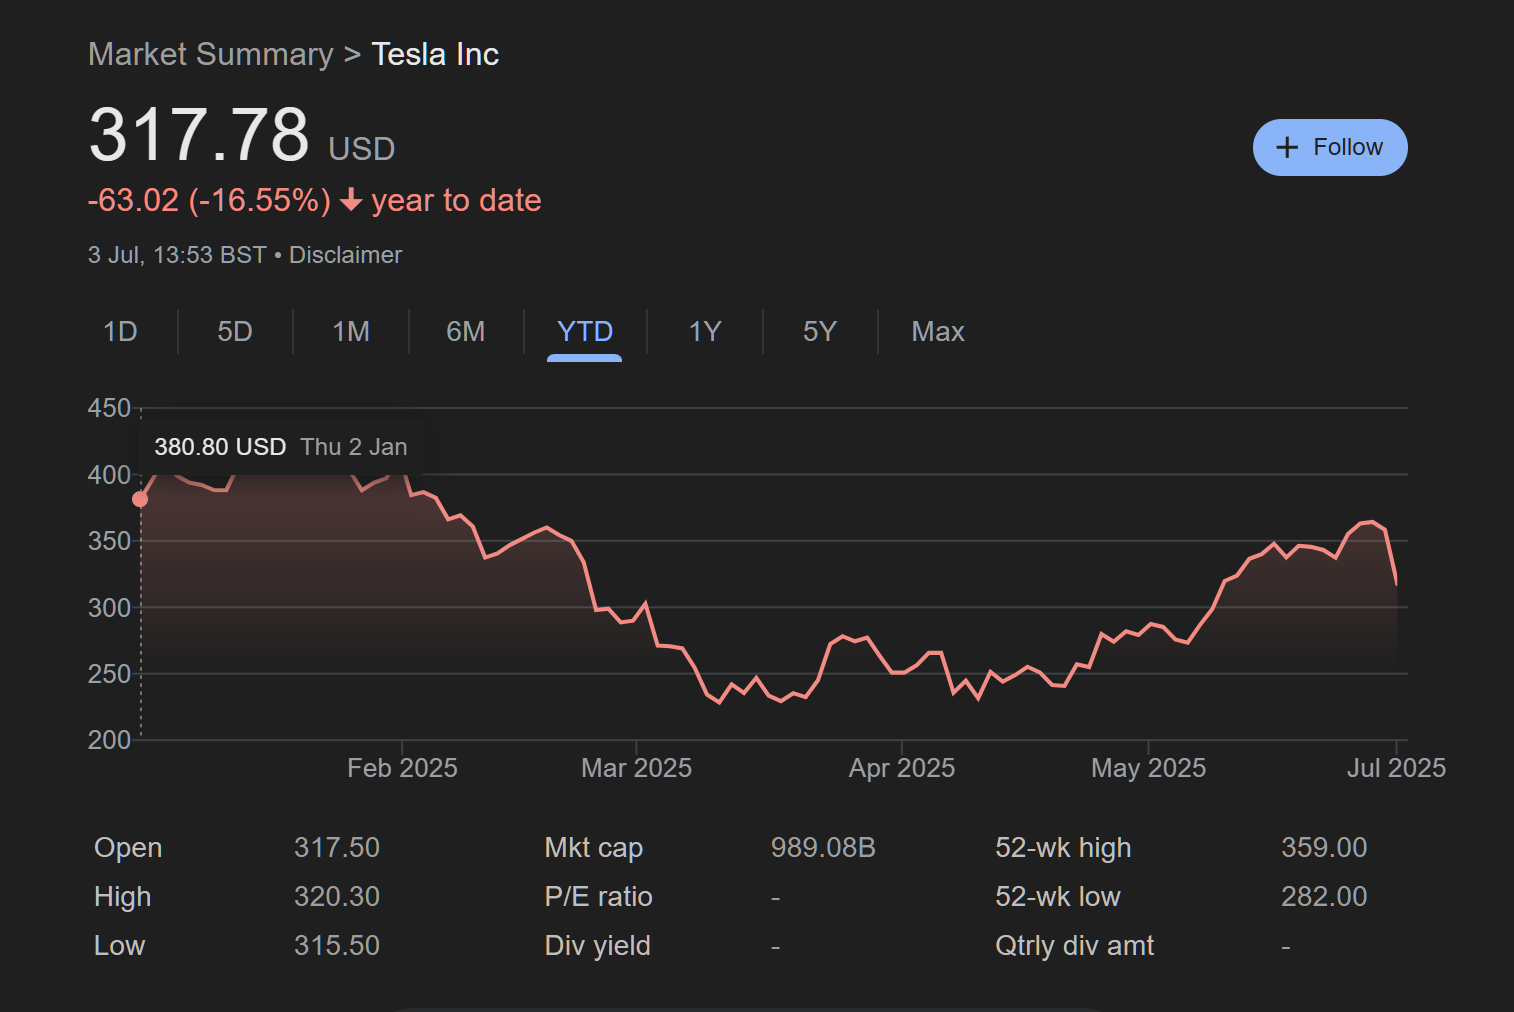Click the Div yield label

(x=598, y=946)
